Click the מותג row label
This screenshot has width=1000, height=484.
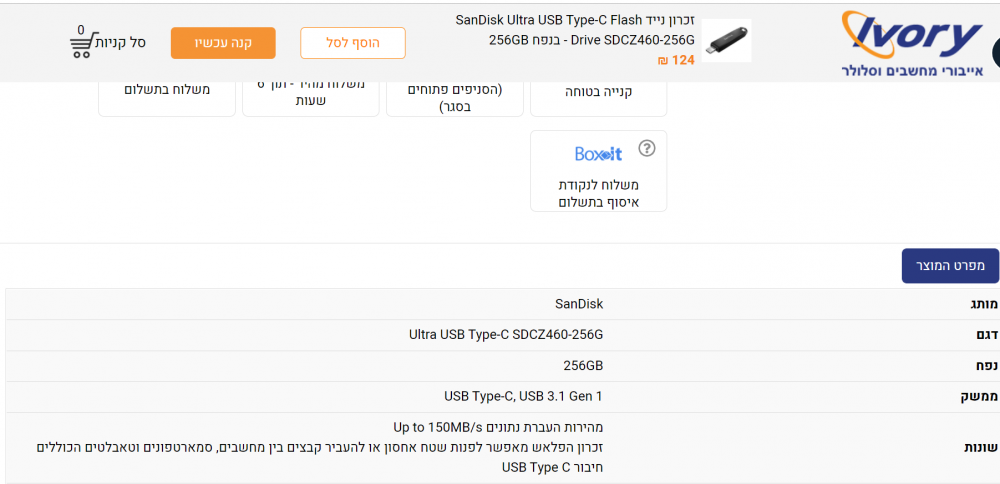[983, 304]
